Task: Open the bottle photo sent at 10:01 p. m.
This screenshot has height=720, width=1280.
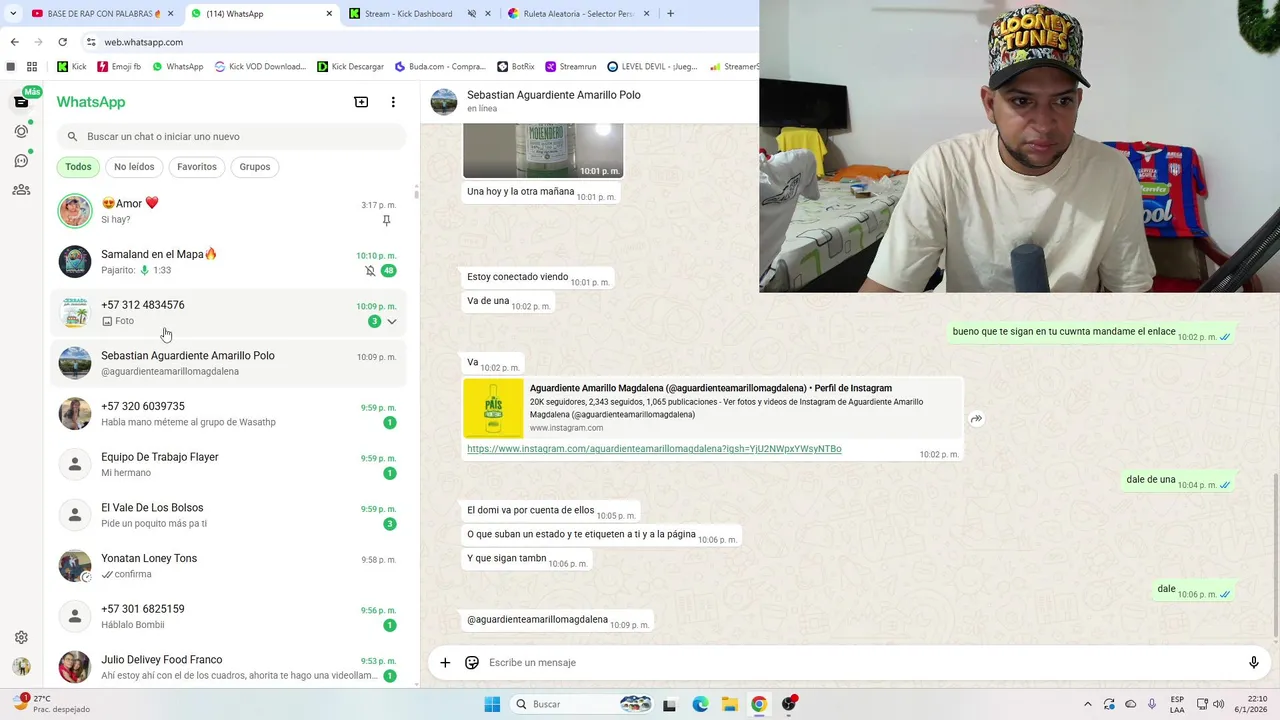Action: coord(543,150)
